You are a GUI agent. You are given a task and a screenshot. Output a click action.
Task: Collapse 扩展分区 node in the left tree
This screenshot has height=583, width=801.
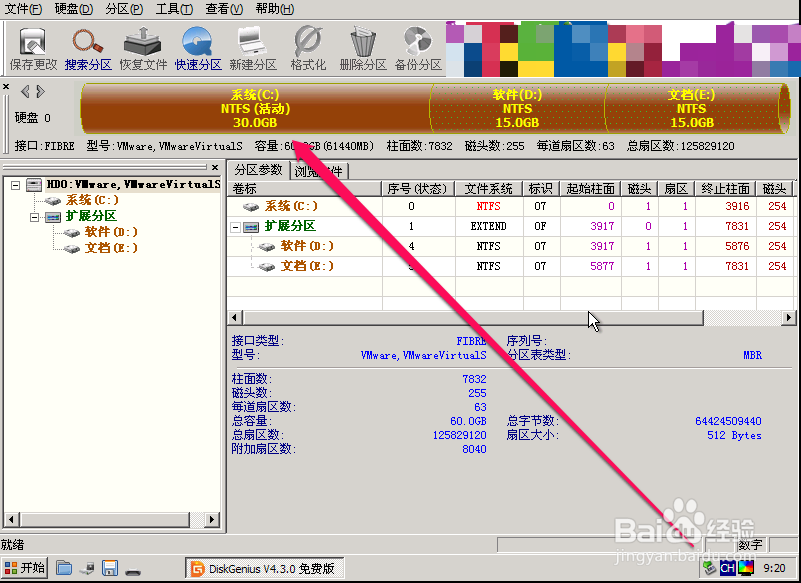pos(34,218)
